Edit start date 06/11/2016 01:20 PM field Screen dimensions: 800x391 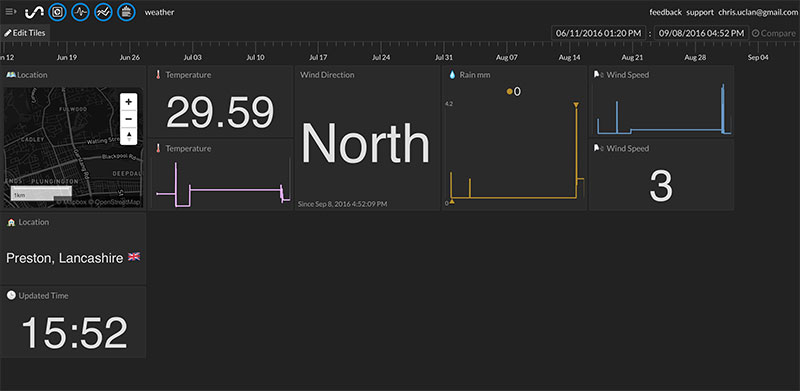tap(598, 33)
